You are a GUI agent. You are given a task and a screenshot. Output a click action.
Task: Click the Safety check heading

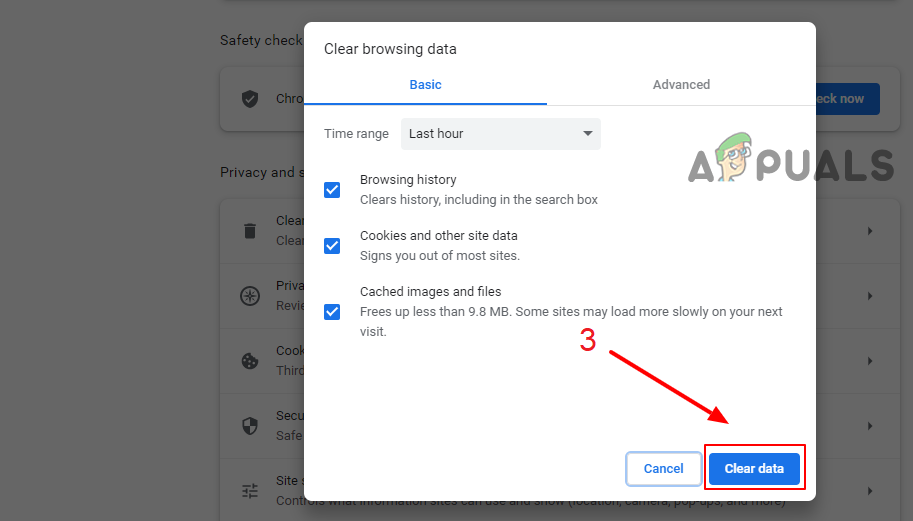pyautogui.click(x=261, y=40)
